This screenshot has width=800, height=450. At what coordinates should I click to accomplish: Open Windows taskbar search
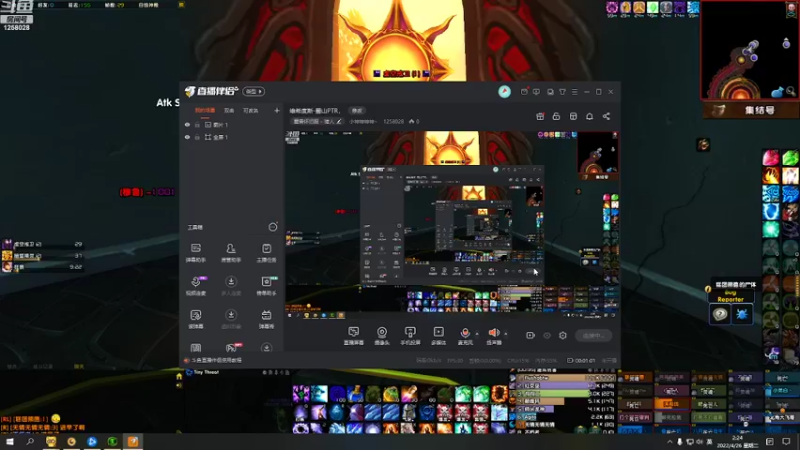tap(30, 441)
